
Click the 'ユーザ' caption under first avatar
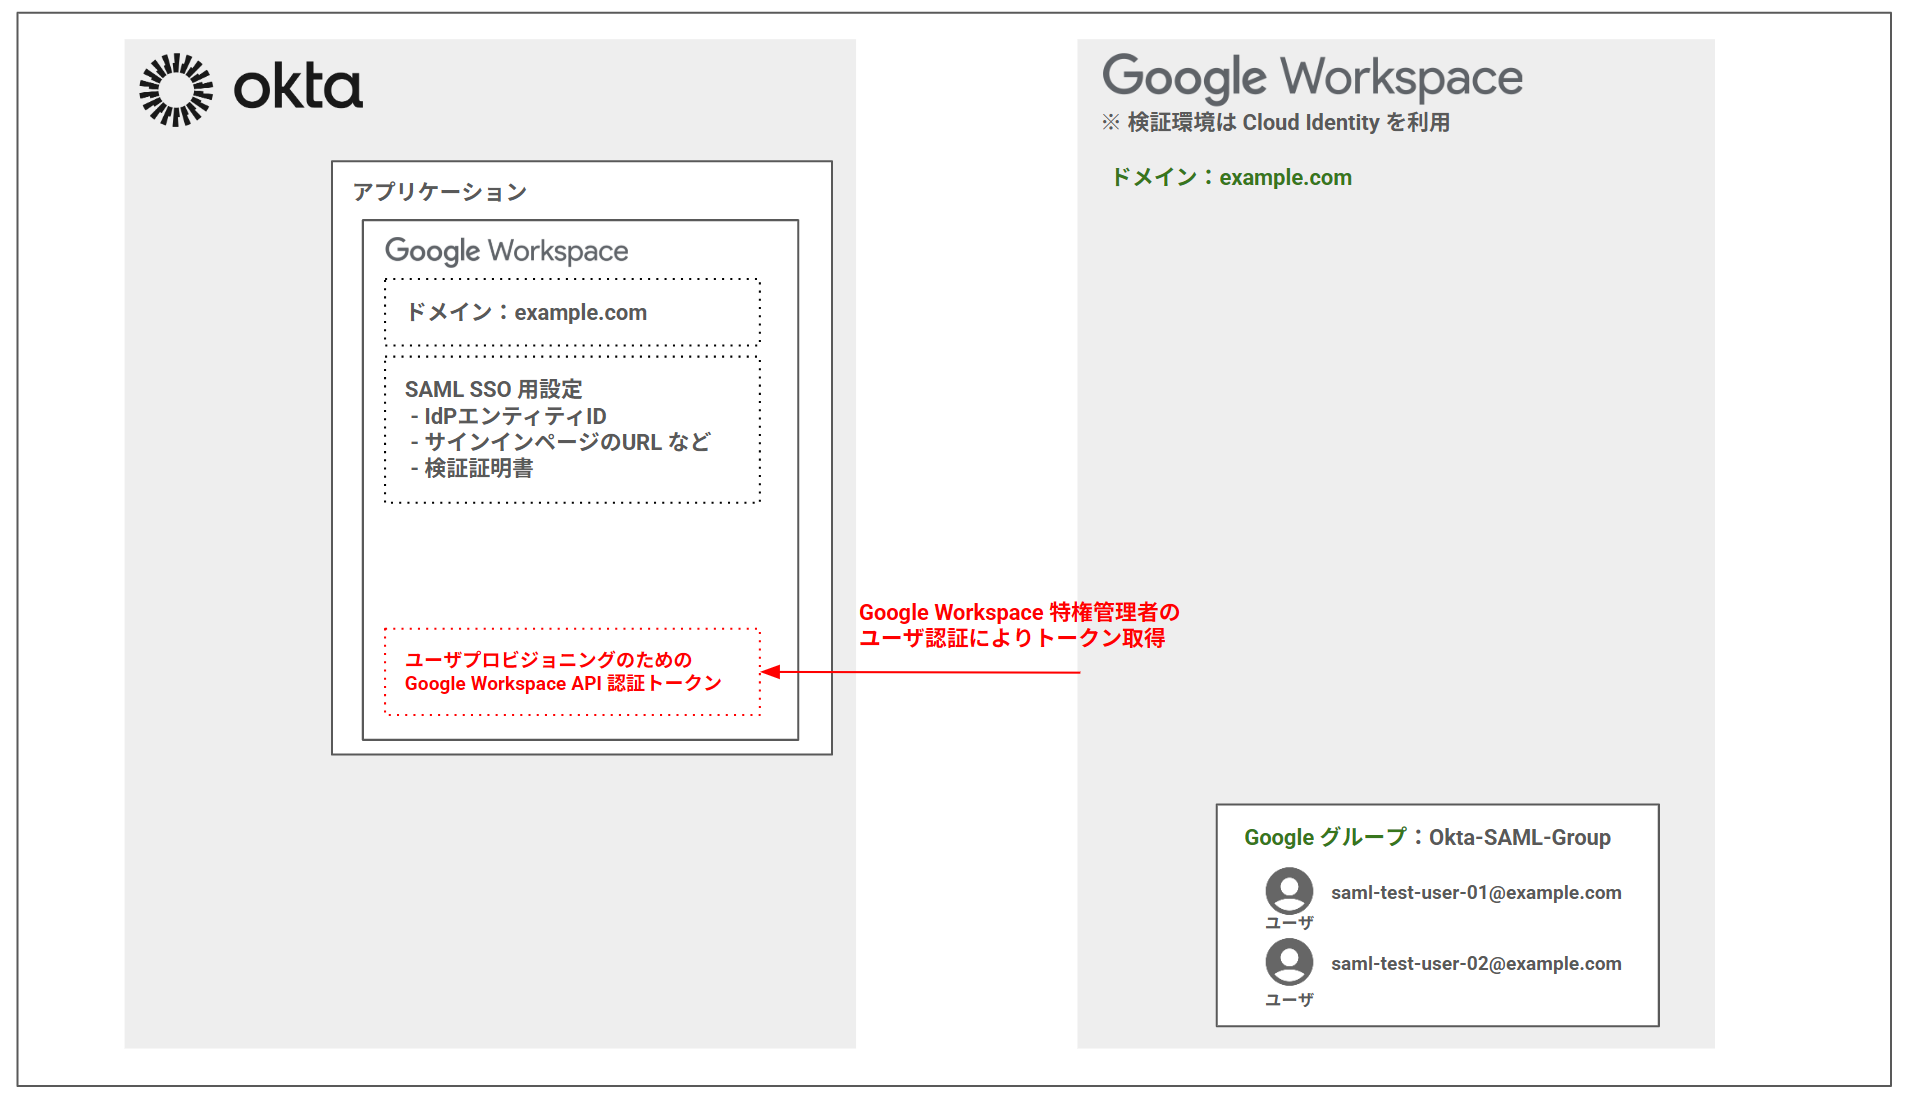pos(1289,922)
